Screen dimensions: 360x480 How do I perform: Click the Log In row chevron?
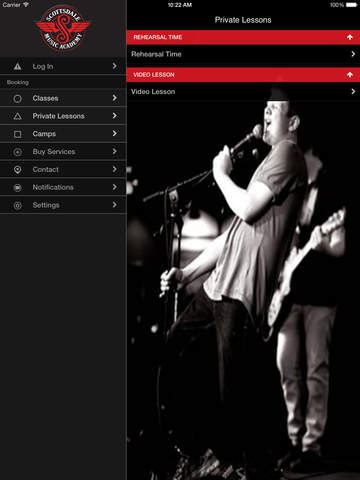[x=115, y=66]
